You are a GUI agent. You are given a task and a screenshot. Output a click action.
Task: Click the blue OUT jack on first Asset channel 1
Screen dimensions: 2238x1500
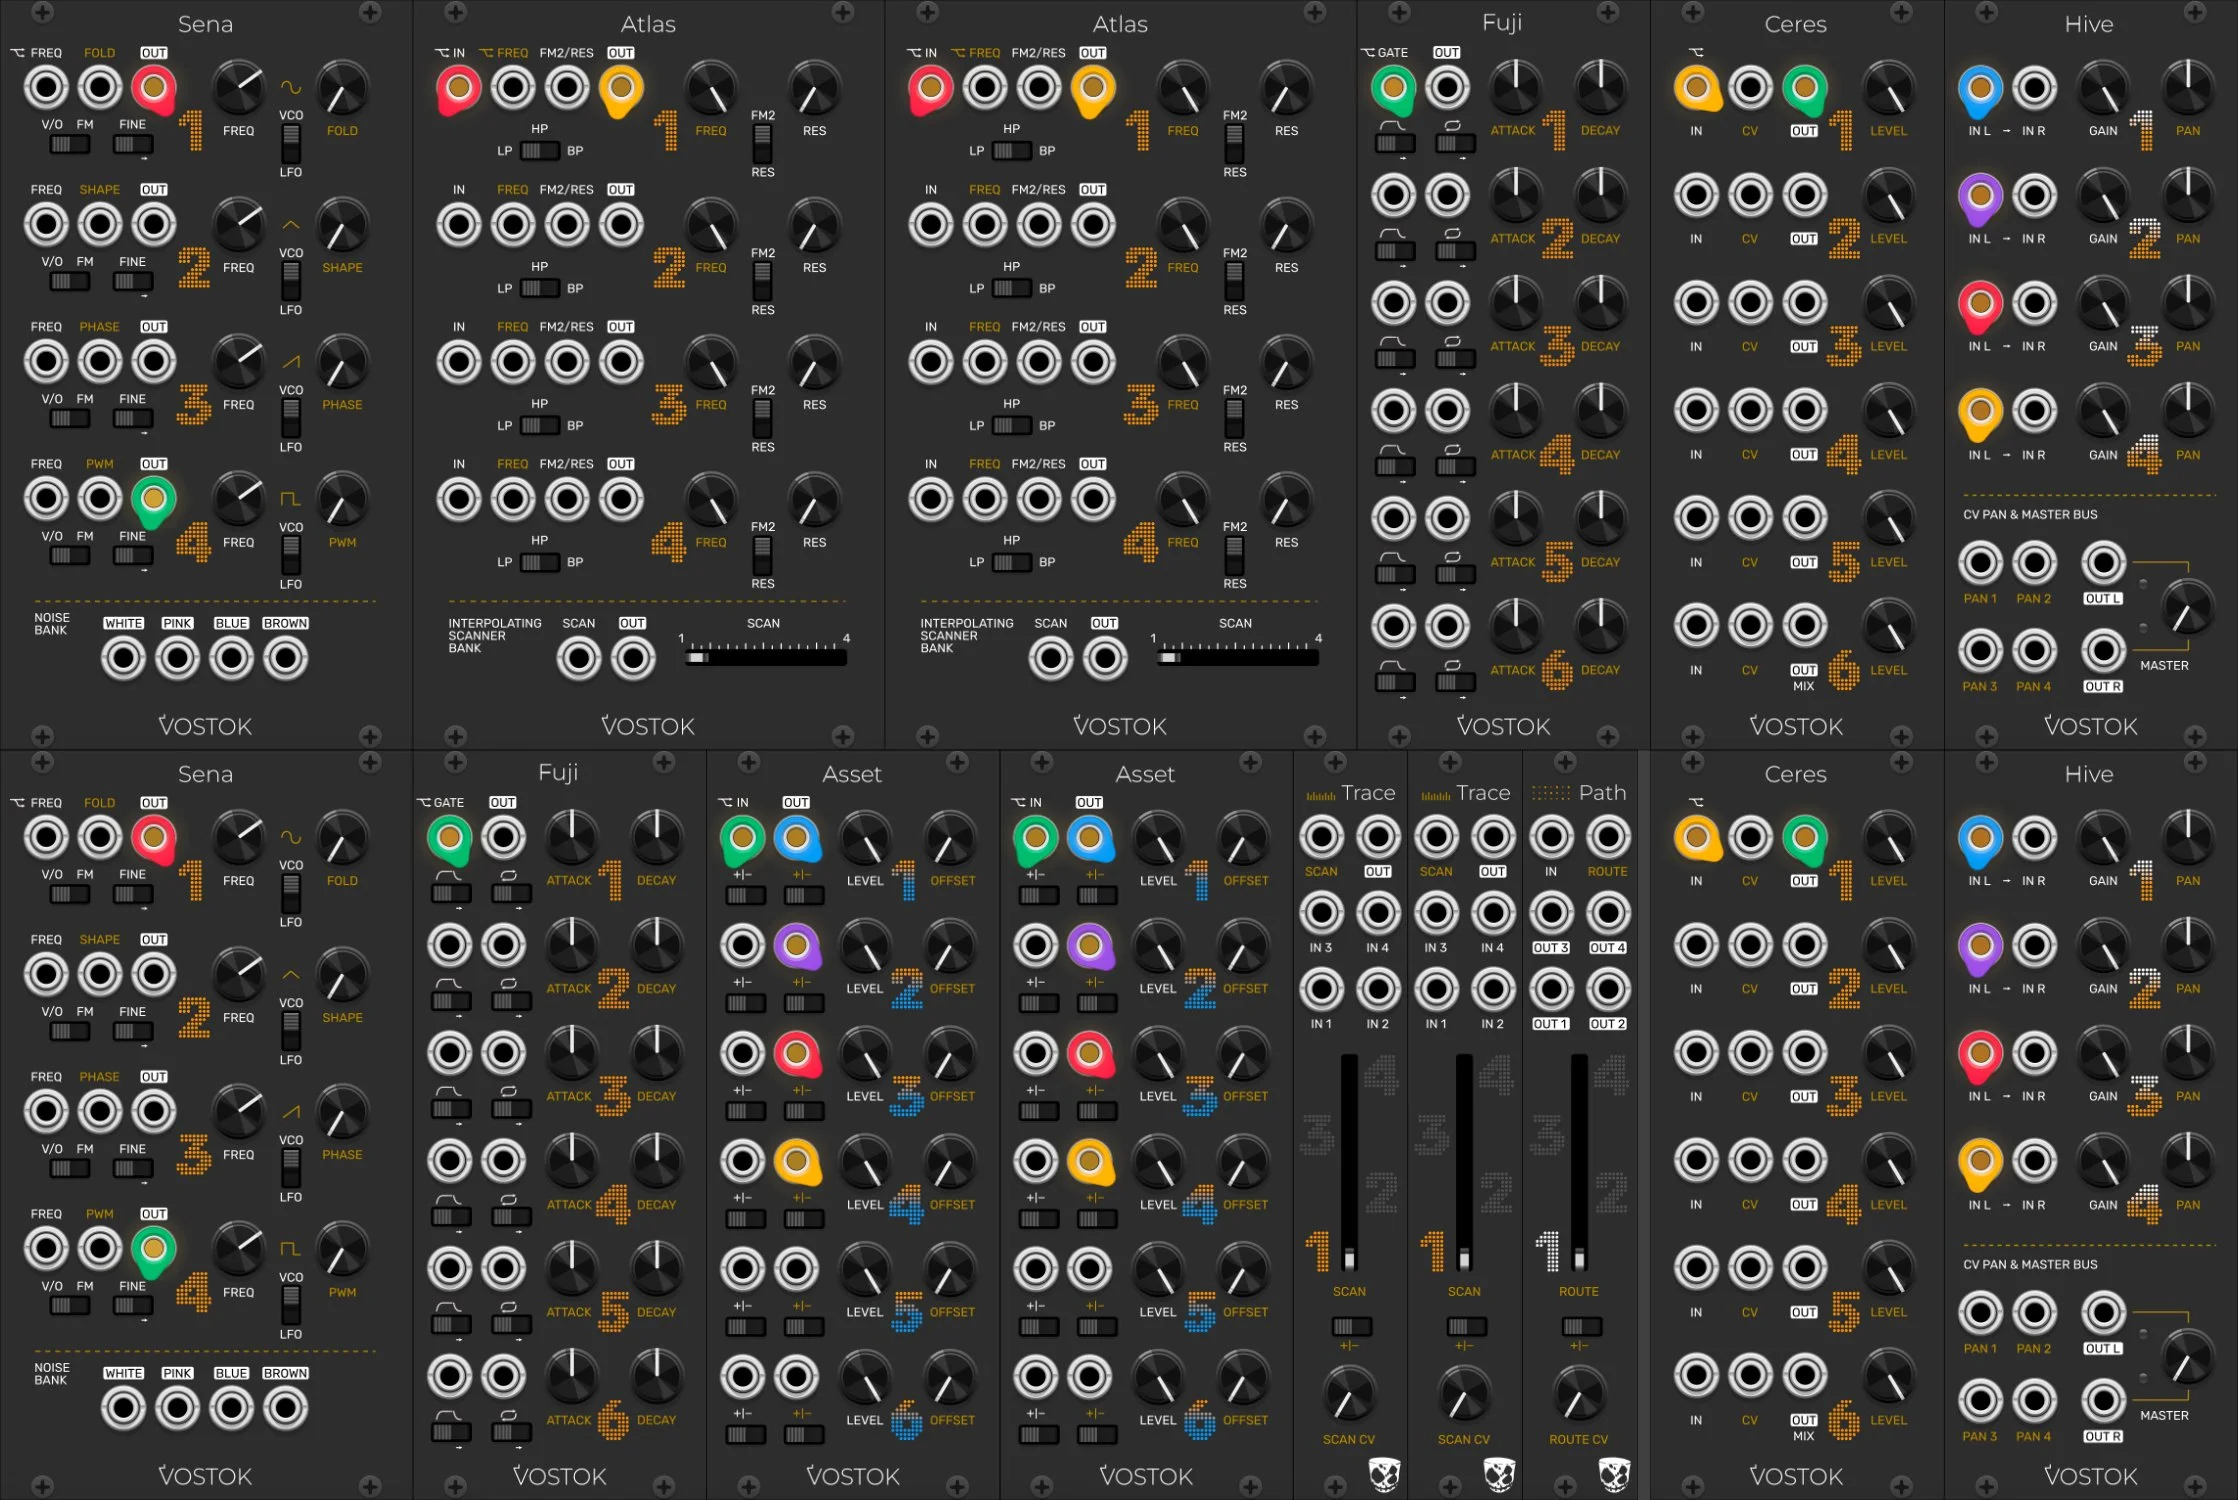[x=796, y=838]
